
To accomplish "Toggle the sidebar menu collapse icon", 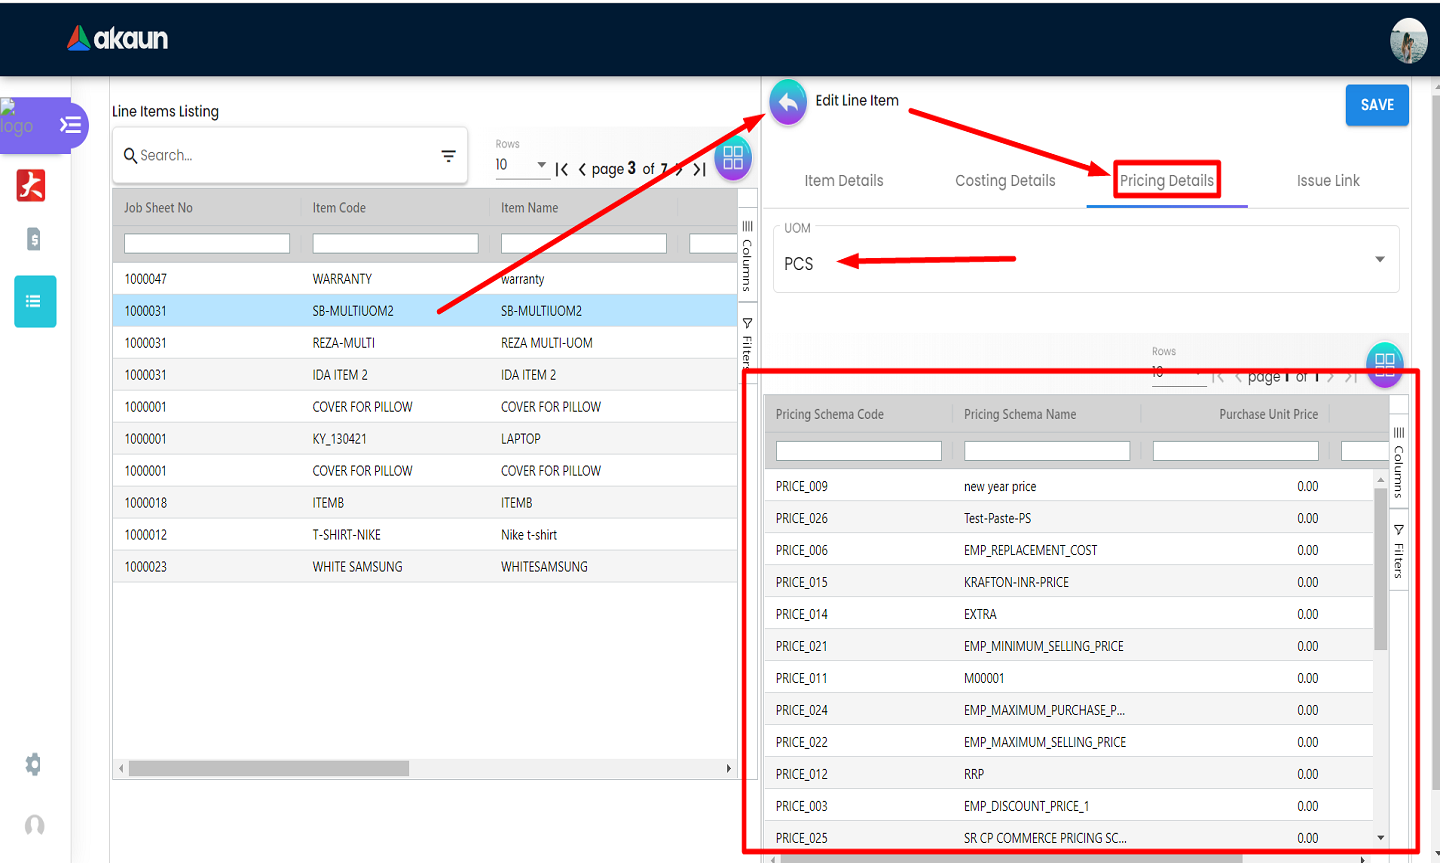I will pos(70,125).
